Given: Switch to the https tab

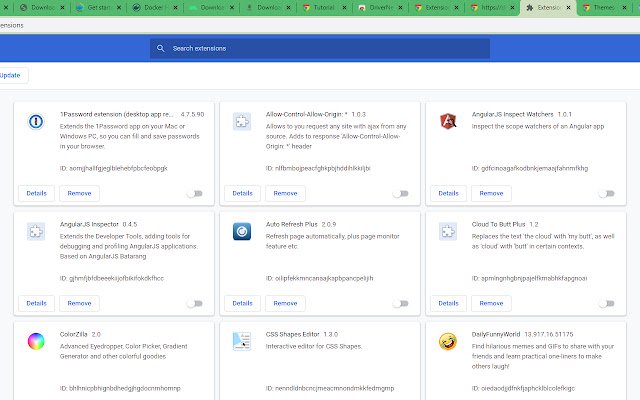Looking at the screenshot, I should pyautogui.click(x=492, y=7).
